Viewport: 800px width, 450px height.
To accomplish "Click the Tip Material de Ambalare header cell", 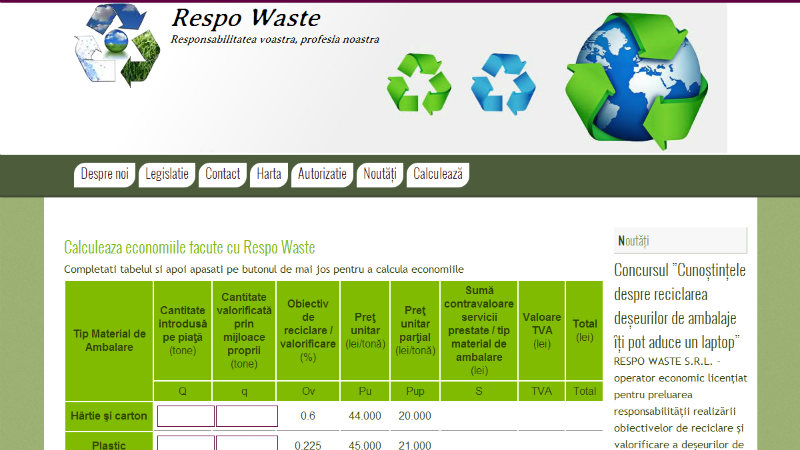I will coord(110,340).
